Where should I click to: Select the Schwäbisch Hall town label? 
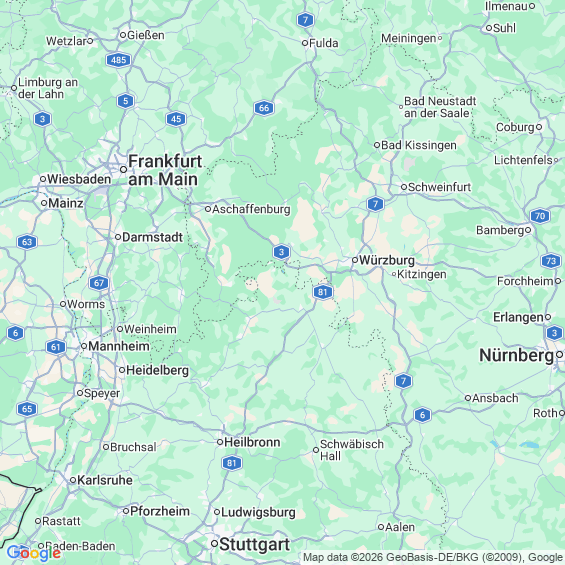point(352,450)
